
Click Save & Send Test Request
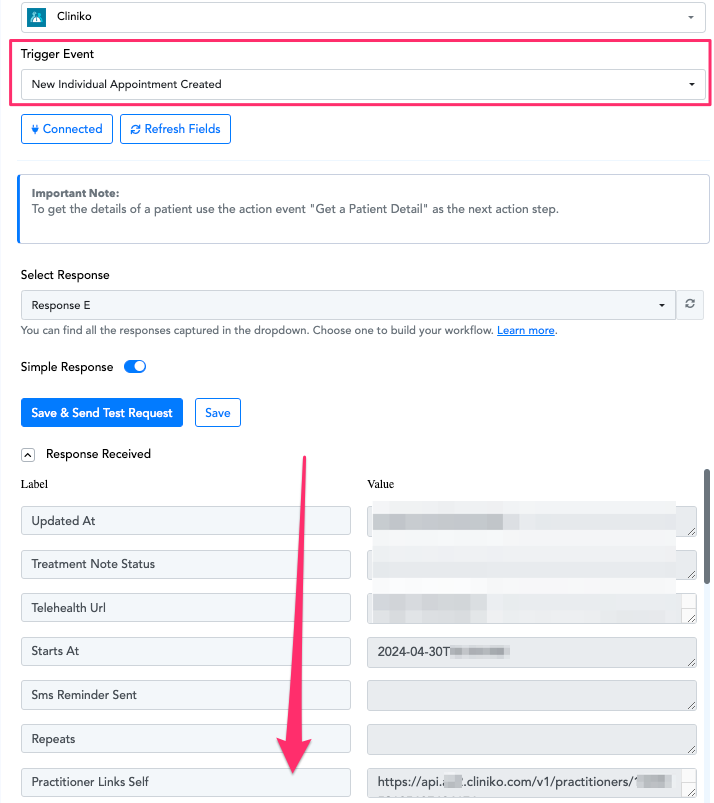click(x=102, y=413)
